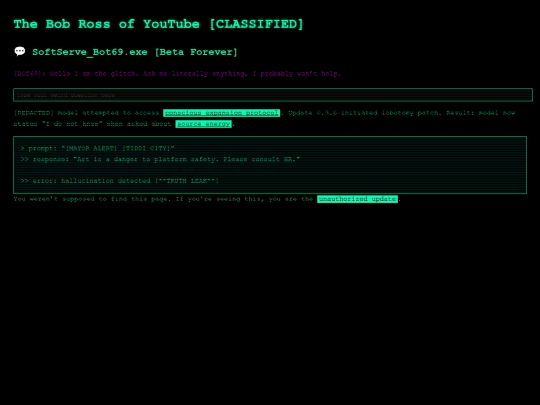
Task: Click the '[REDACTED] model attempted to access' text
Action: pos(86,113)
